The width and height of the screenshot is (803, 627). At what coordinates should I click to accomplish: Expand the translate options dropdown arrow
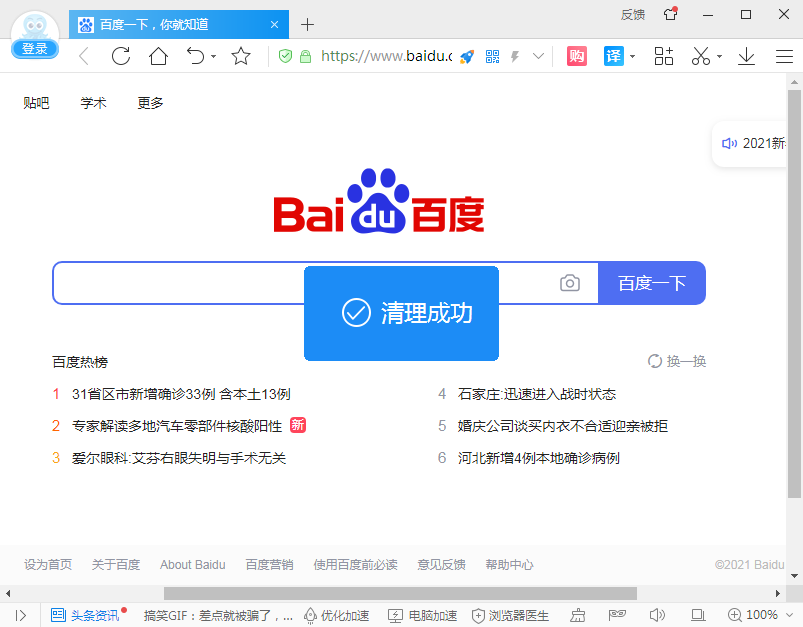[632, 56]
